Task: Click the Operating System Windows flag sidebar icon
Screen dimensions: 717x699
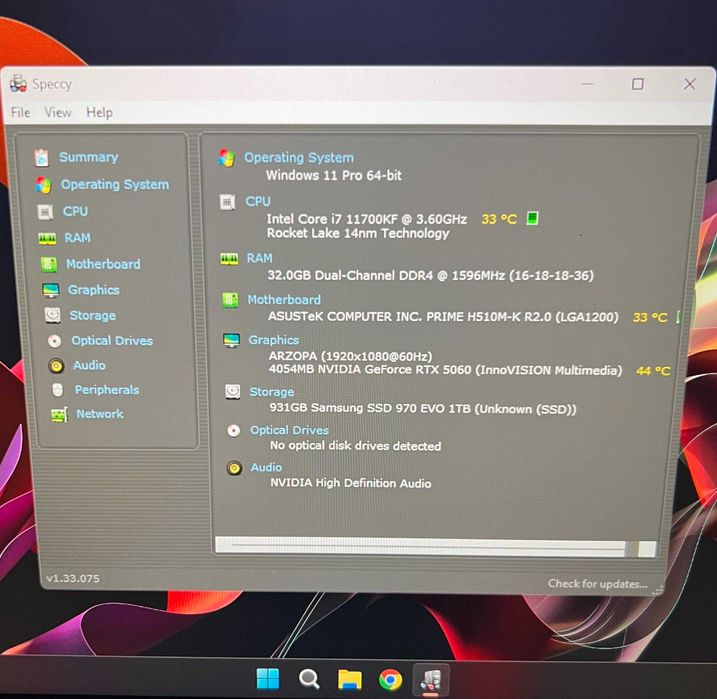Action: click(43, 185)
